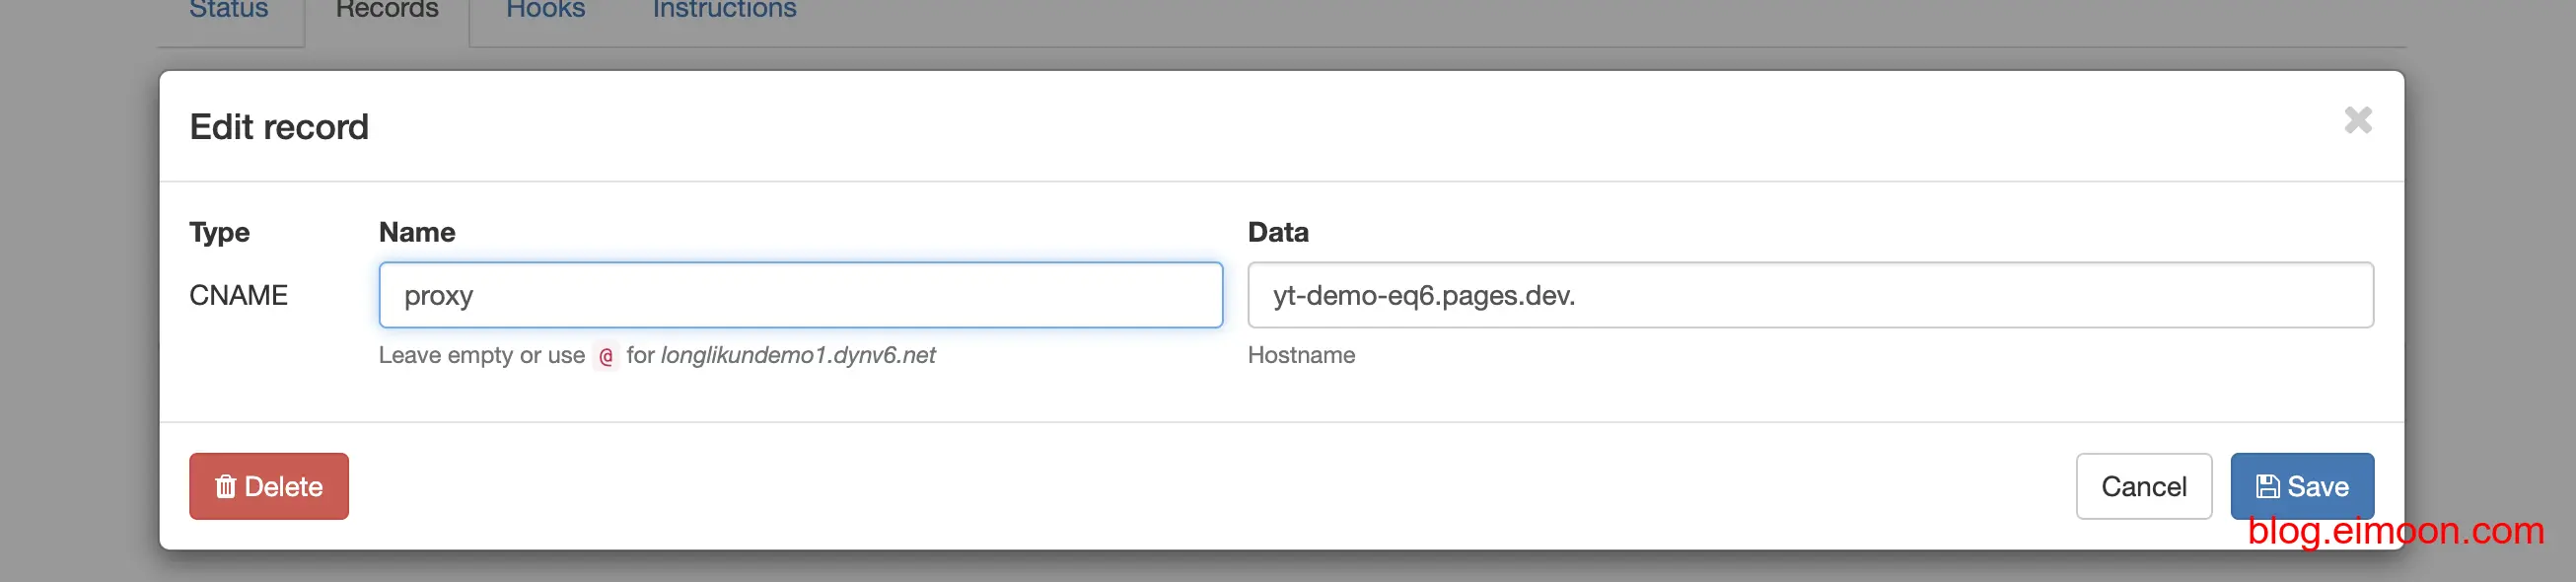The width and height of the screenshot is (2576, 582).
Task: Open the Instructions tab
Action: [x=724, y=10]
